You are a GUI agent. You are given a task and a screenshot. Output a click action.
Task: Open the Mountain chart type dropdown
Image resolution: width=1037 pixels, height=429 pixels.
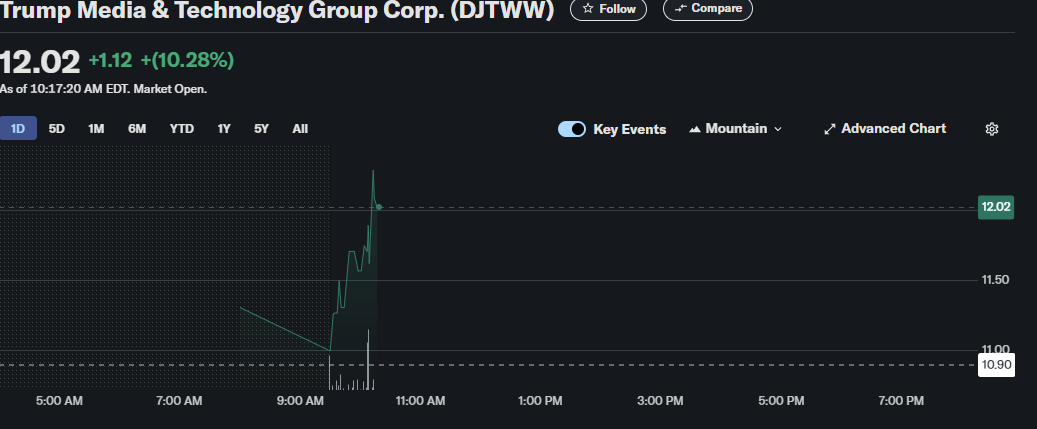735,129
